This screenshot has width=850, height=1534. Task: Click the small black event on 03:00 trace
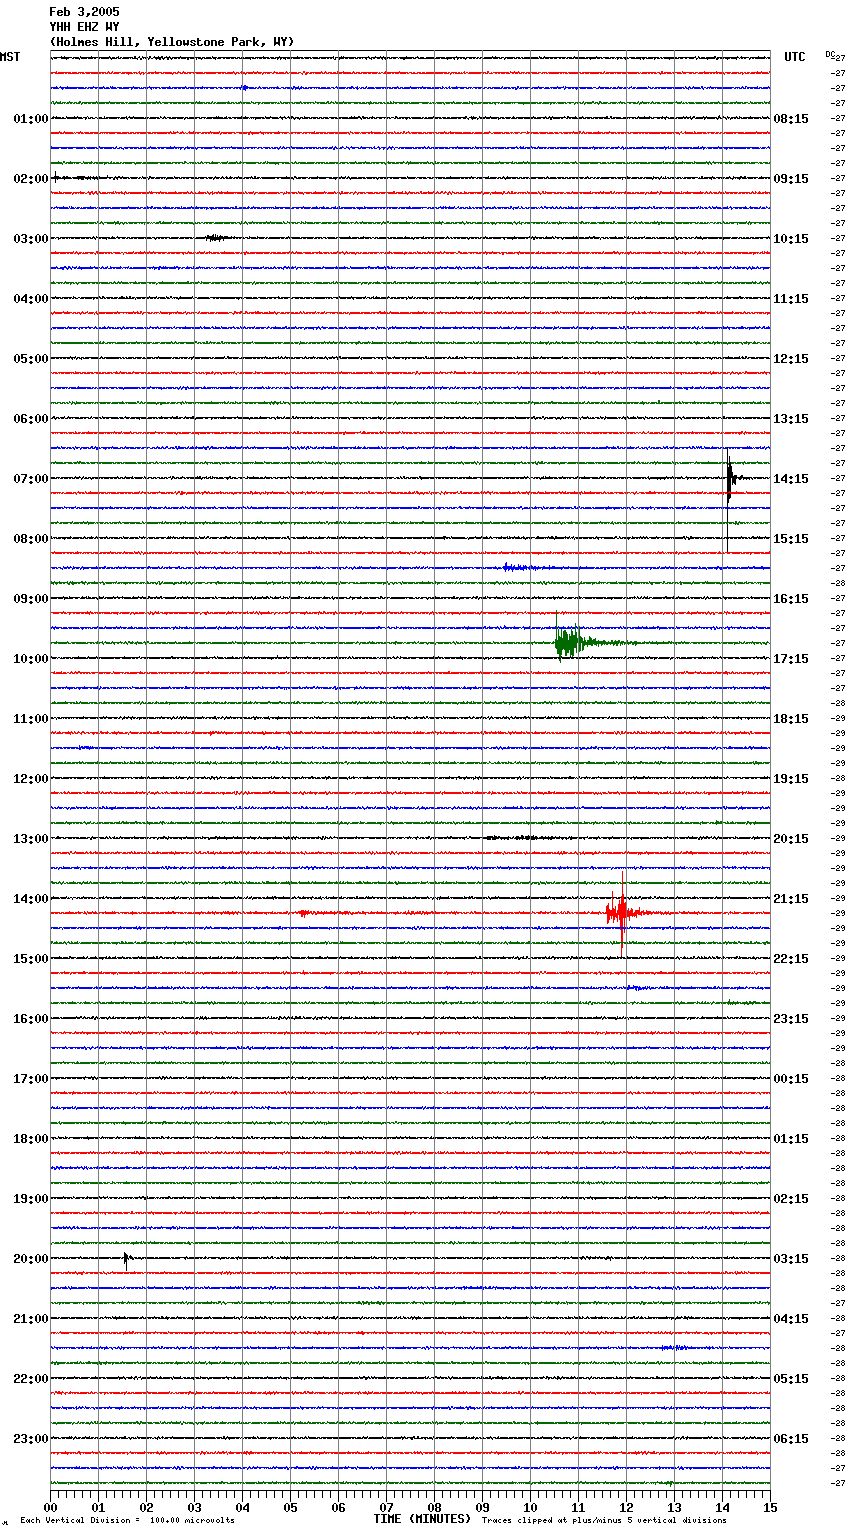pyautogui.click(x=214, y=238)
